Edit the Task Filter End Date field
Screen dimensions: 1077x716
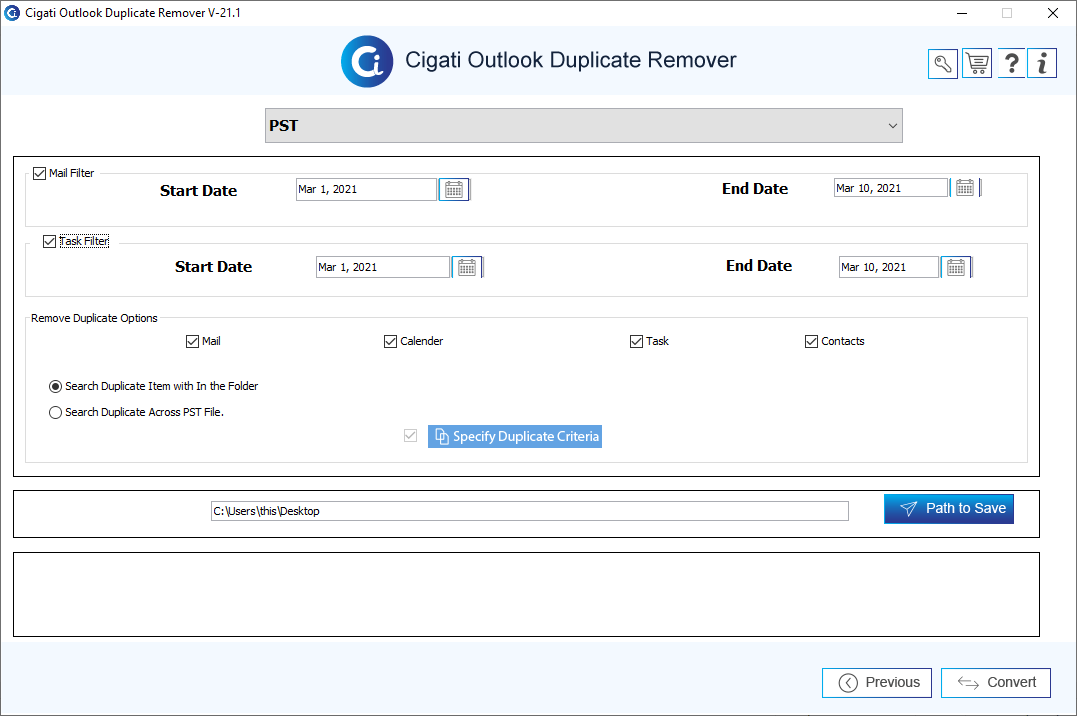point(889,267)
